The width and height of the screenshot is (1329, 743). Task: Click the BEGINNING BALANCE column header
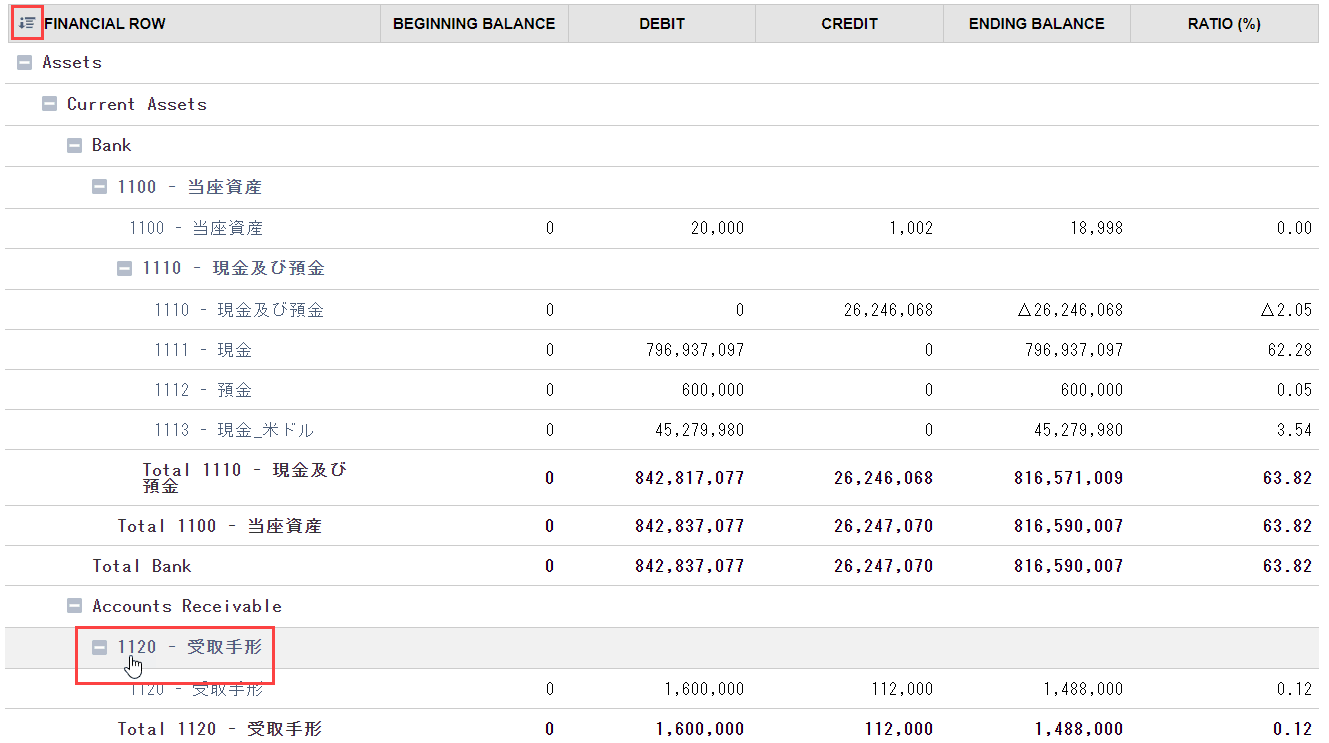tap(474, 23)
